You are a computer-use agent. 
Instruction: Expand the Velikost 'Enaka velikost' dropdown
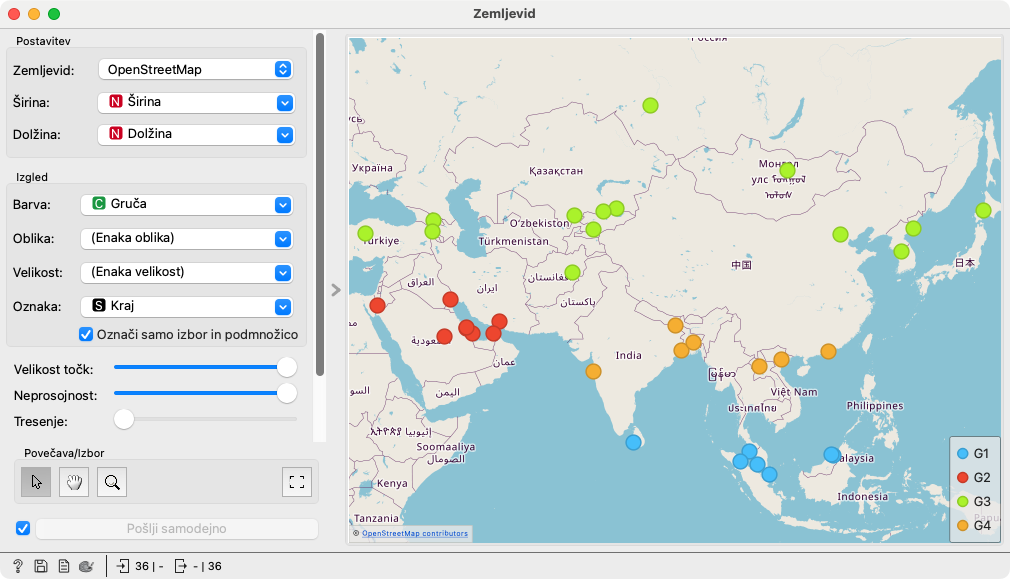click(x=186, y=272)
